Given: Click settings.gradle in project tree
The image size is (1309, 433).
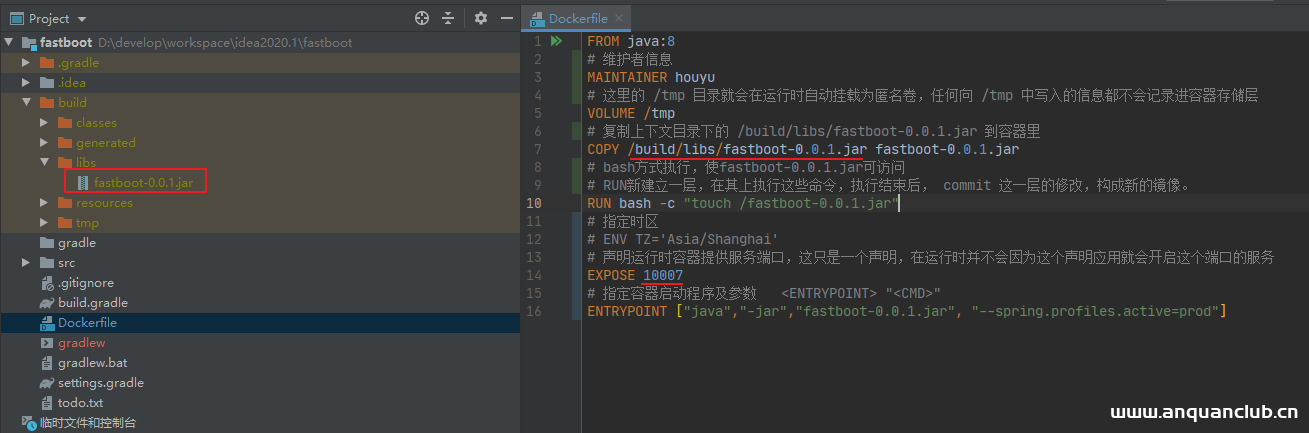Looking at the screenshot, I should [100, 383].
